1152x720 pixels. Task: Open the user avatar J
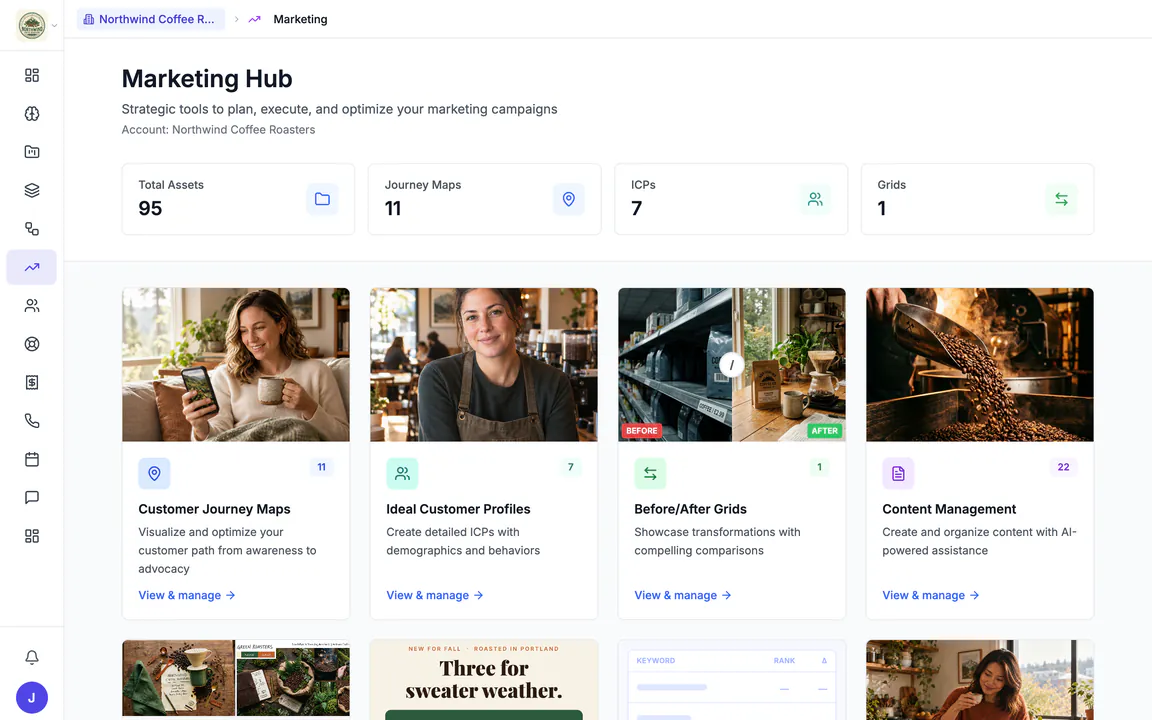tap(32, 698)
